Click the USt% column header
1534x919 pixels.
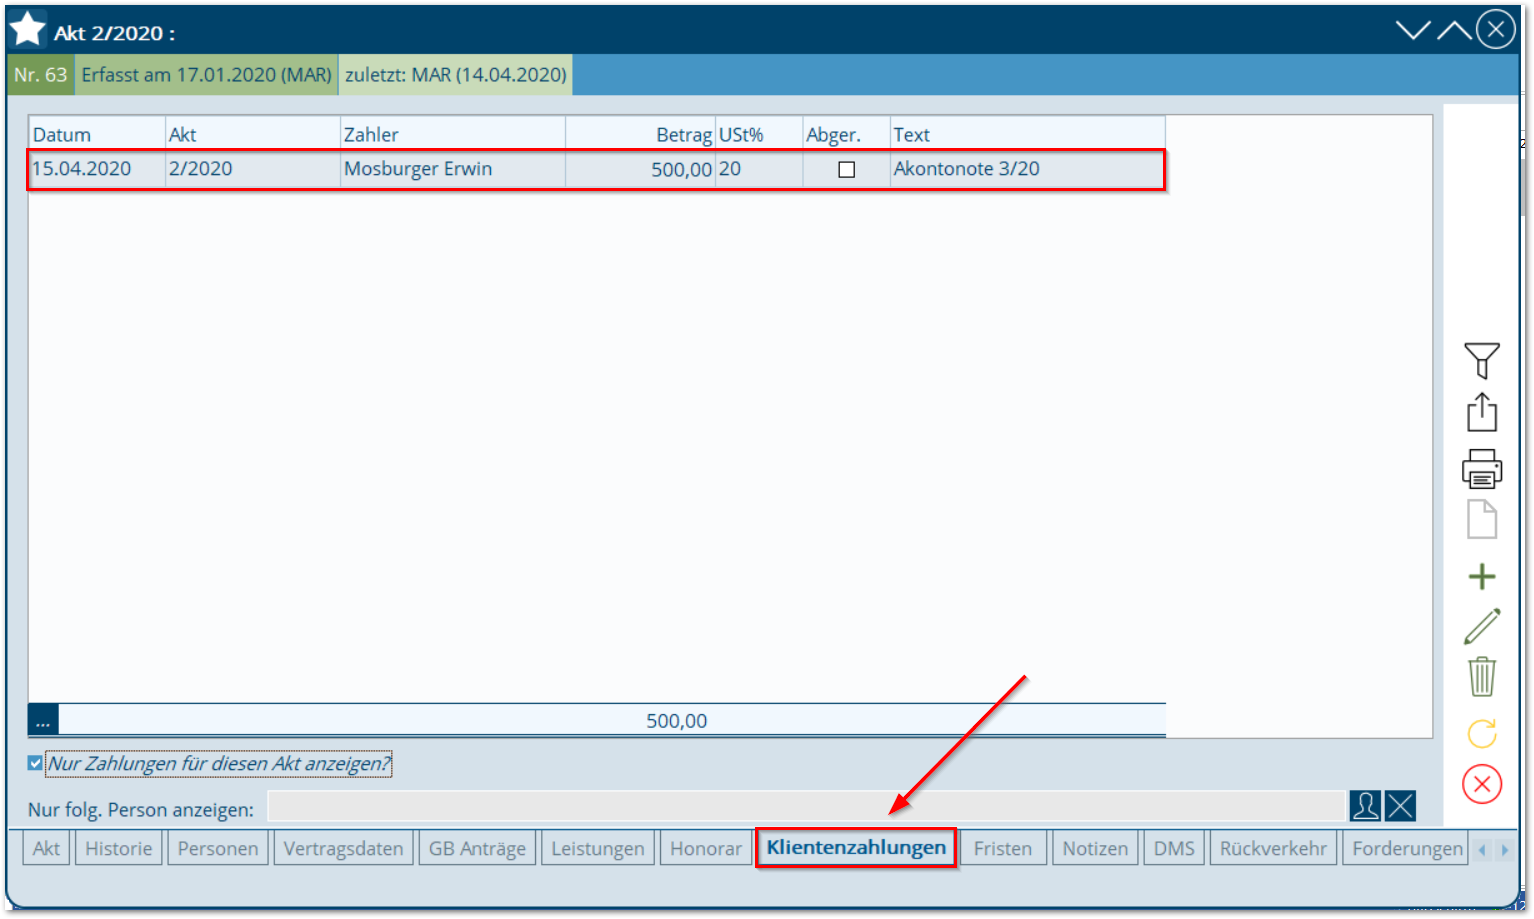pos(759,134)
